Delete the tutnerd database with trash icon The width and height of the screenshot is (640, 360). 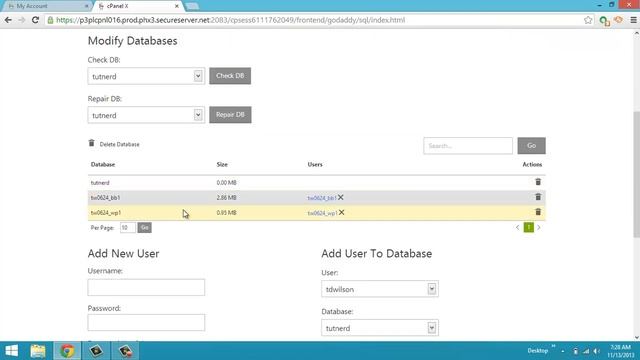click(x=538, y=182)
